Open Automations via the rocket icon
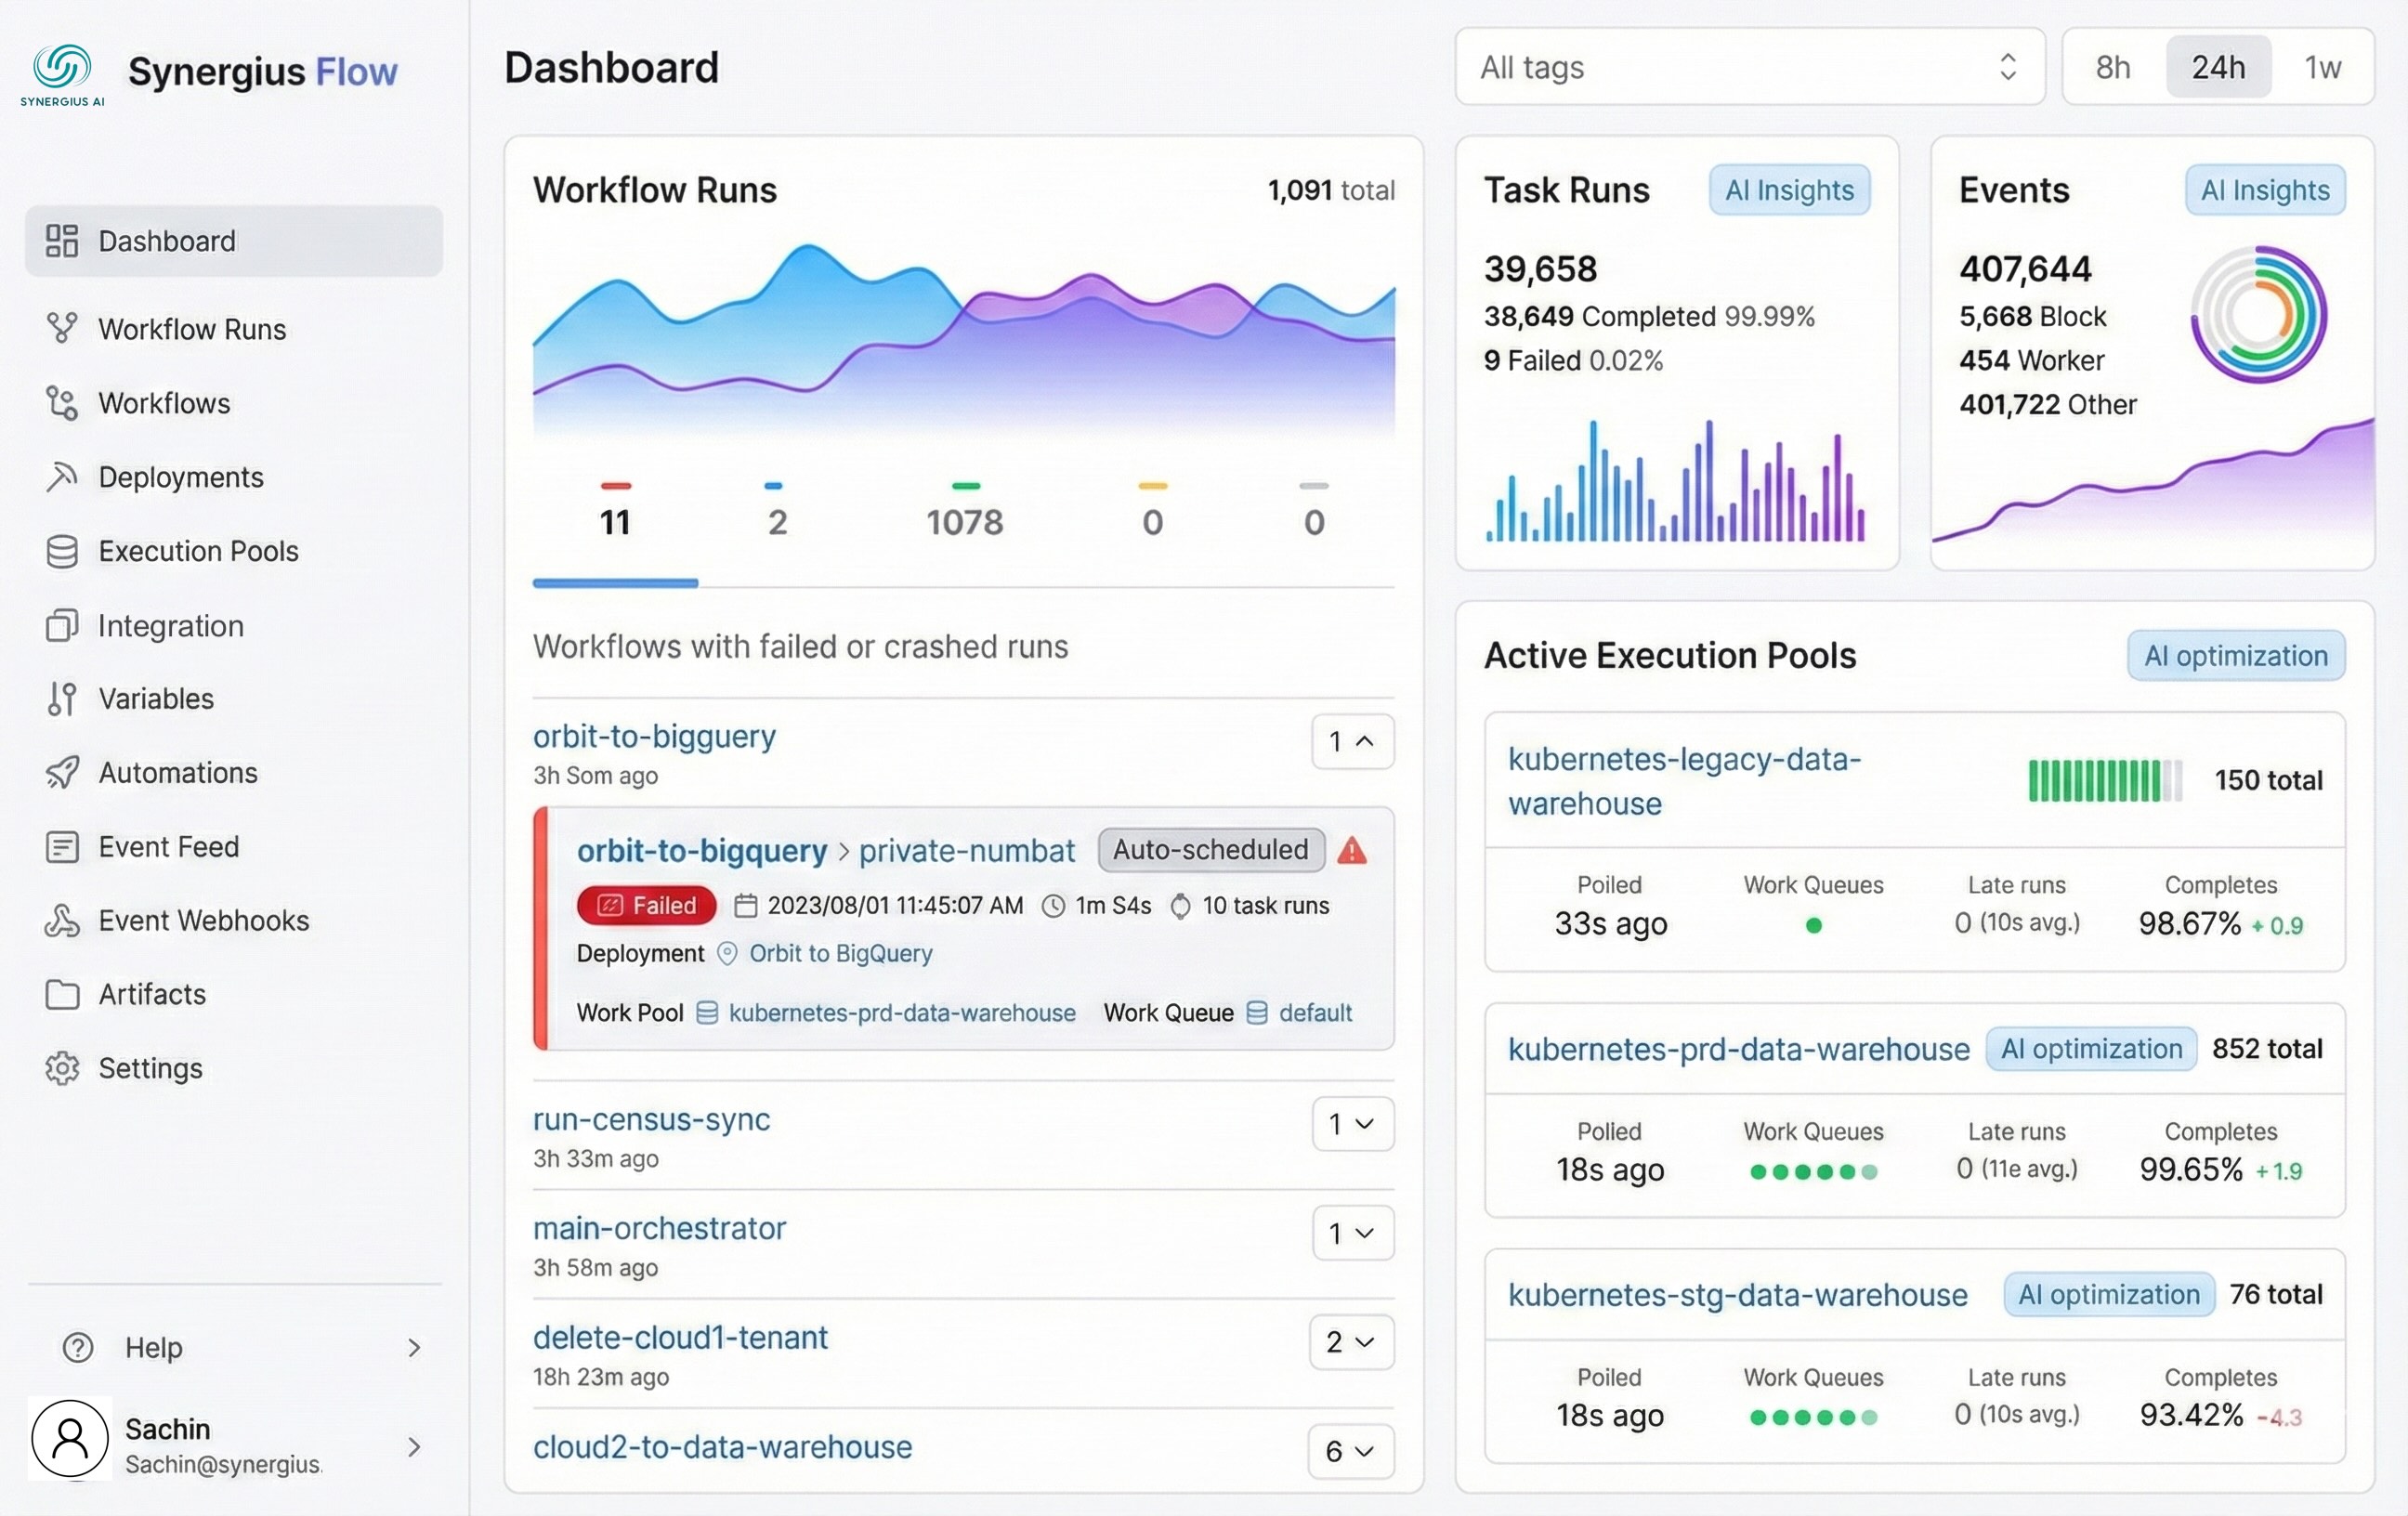The width and height of the screenshot is (2408, 1516). coord(62,772)
